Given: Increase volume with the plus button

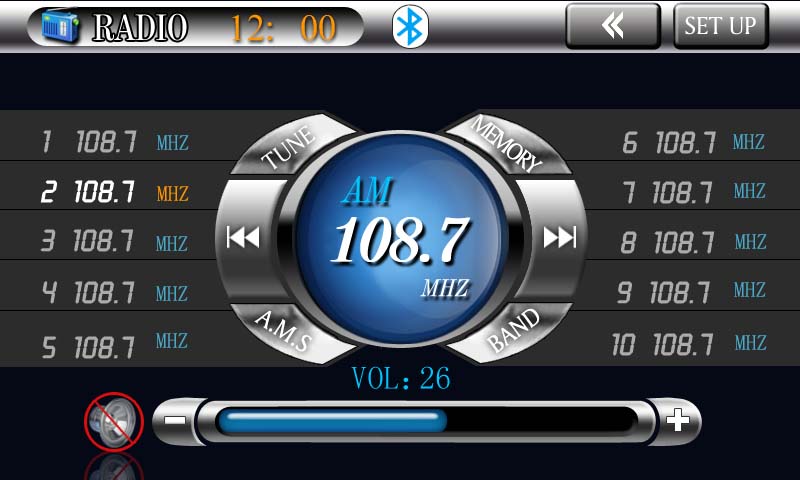Looking at the screenshot, I should pos(678,420).
